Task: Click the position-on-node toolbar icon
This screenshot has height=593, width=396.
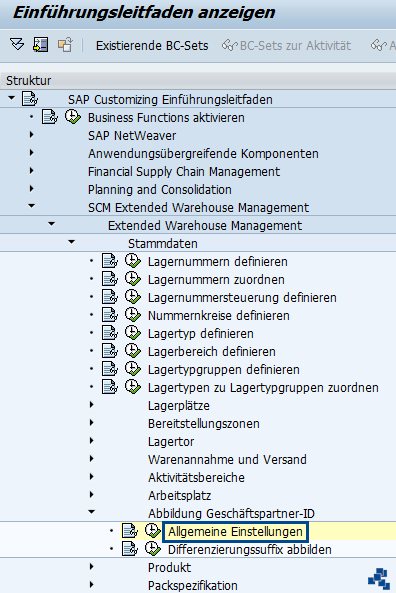Action: 40,45
